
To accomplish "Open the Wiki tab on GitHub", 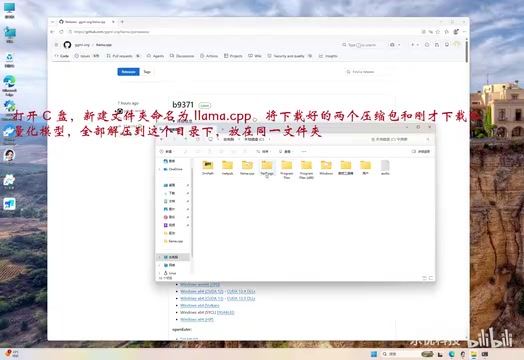I will 255,56.
